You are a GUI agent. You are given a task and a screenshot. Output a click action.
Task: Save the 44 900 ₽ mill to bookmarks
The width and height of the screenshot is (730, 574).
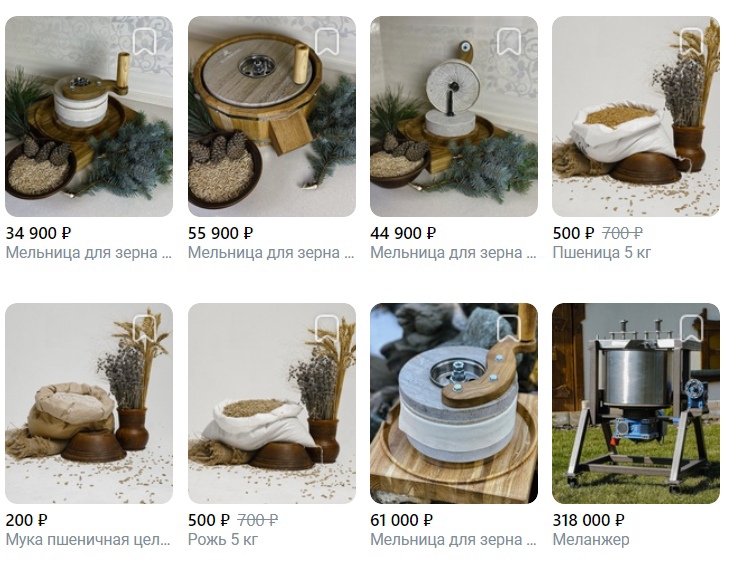(509, 41)
